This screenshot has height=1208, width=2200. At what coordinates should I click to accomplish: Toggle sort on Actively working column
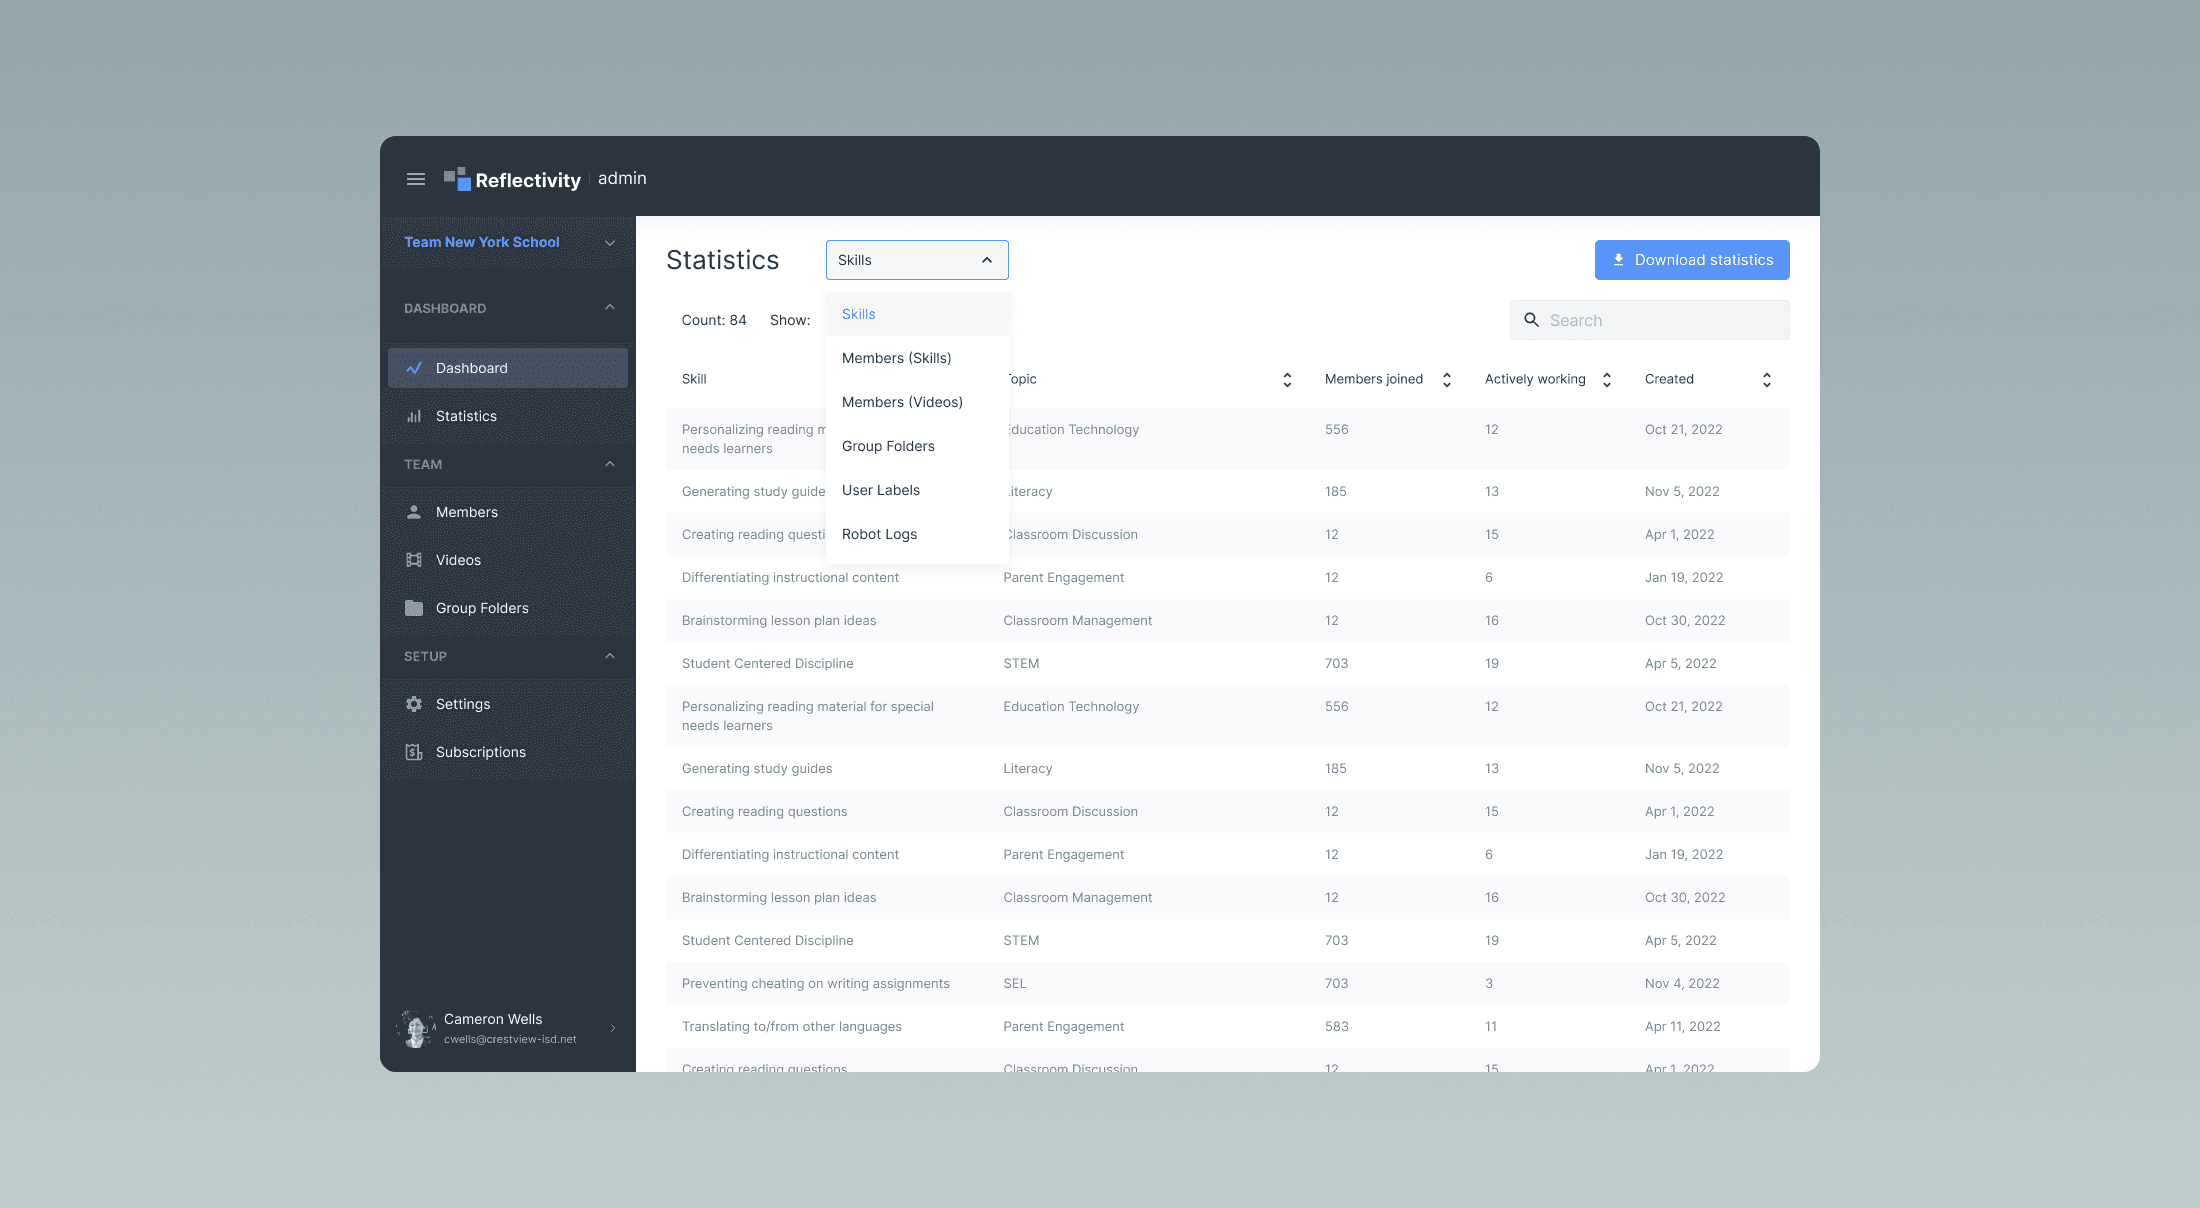pyautogui.click(x=1607, y=380)
